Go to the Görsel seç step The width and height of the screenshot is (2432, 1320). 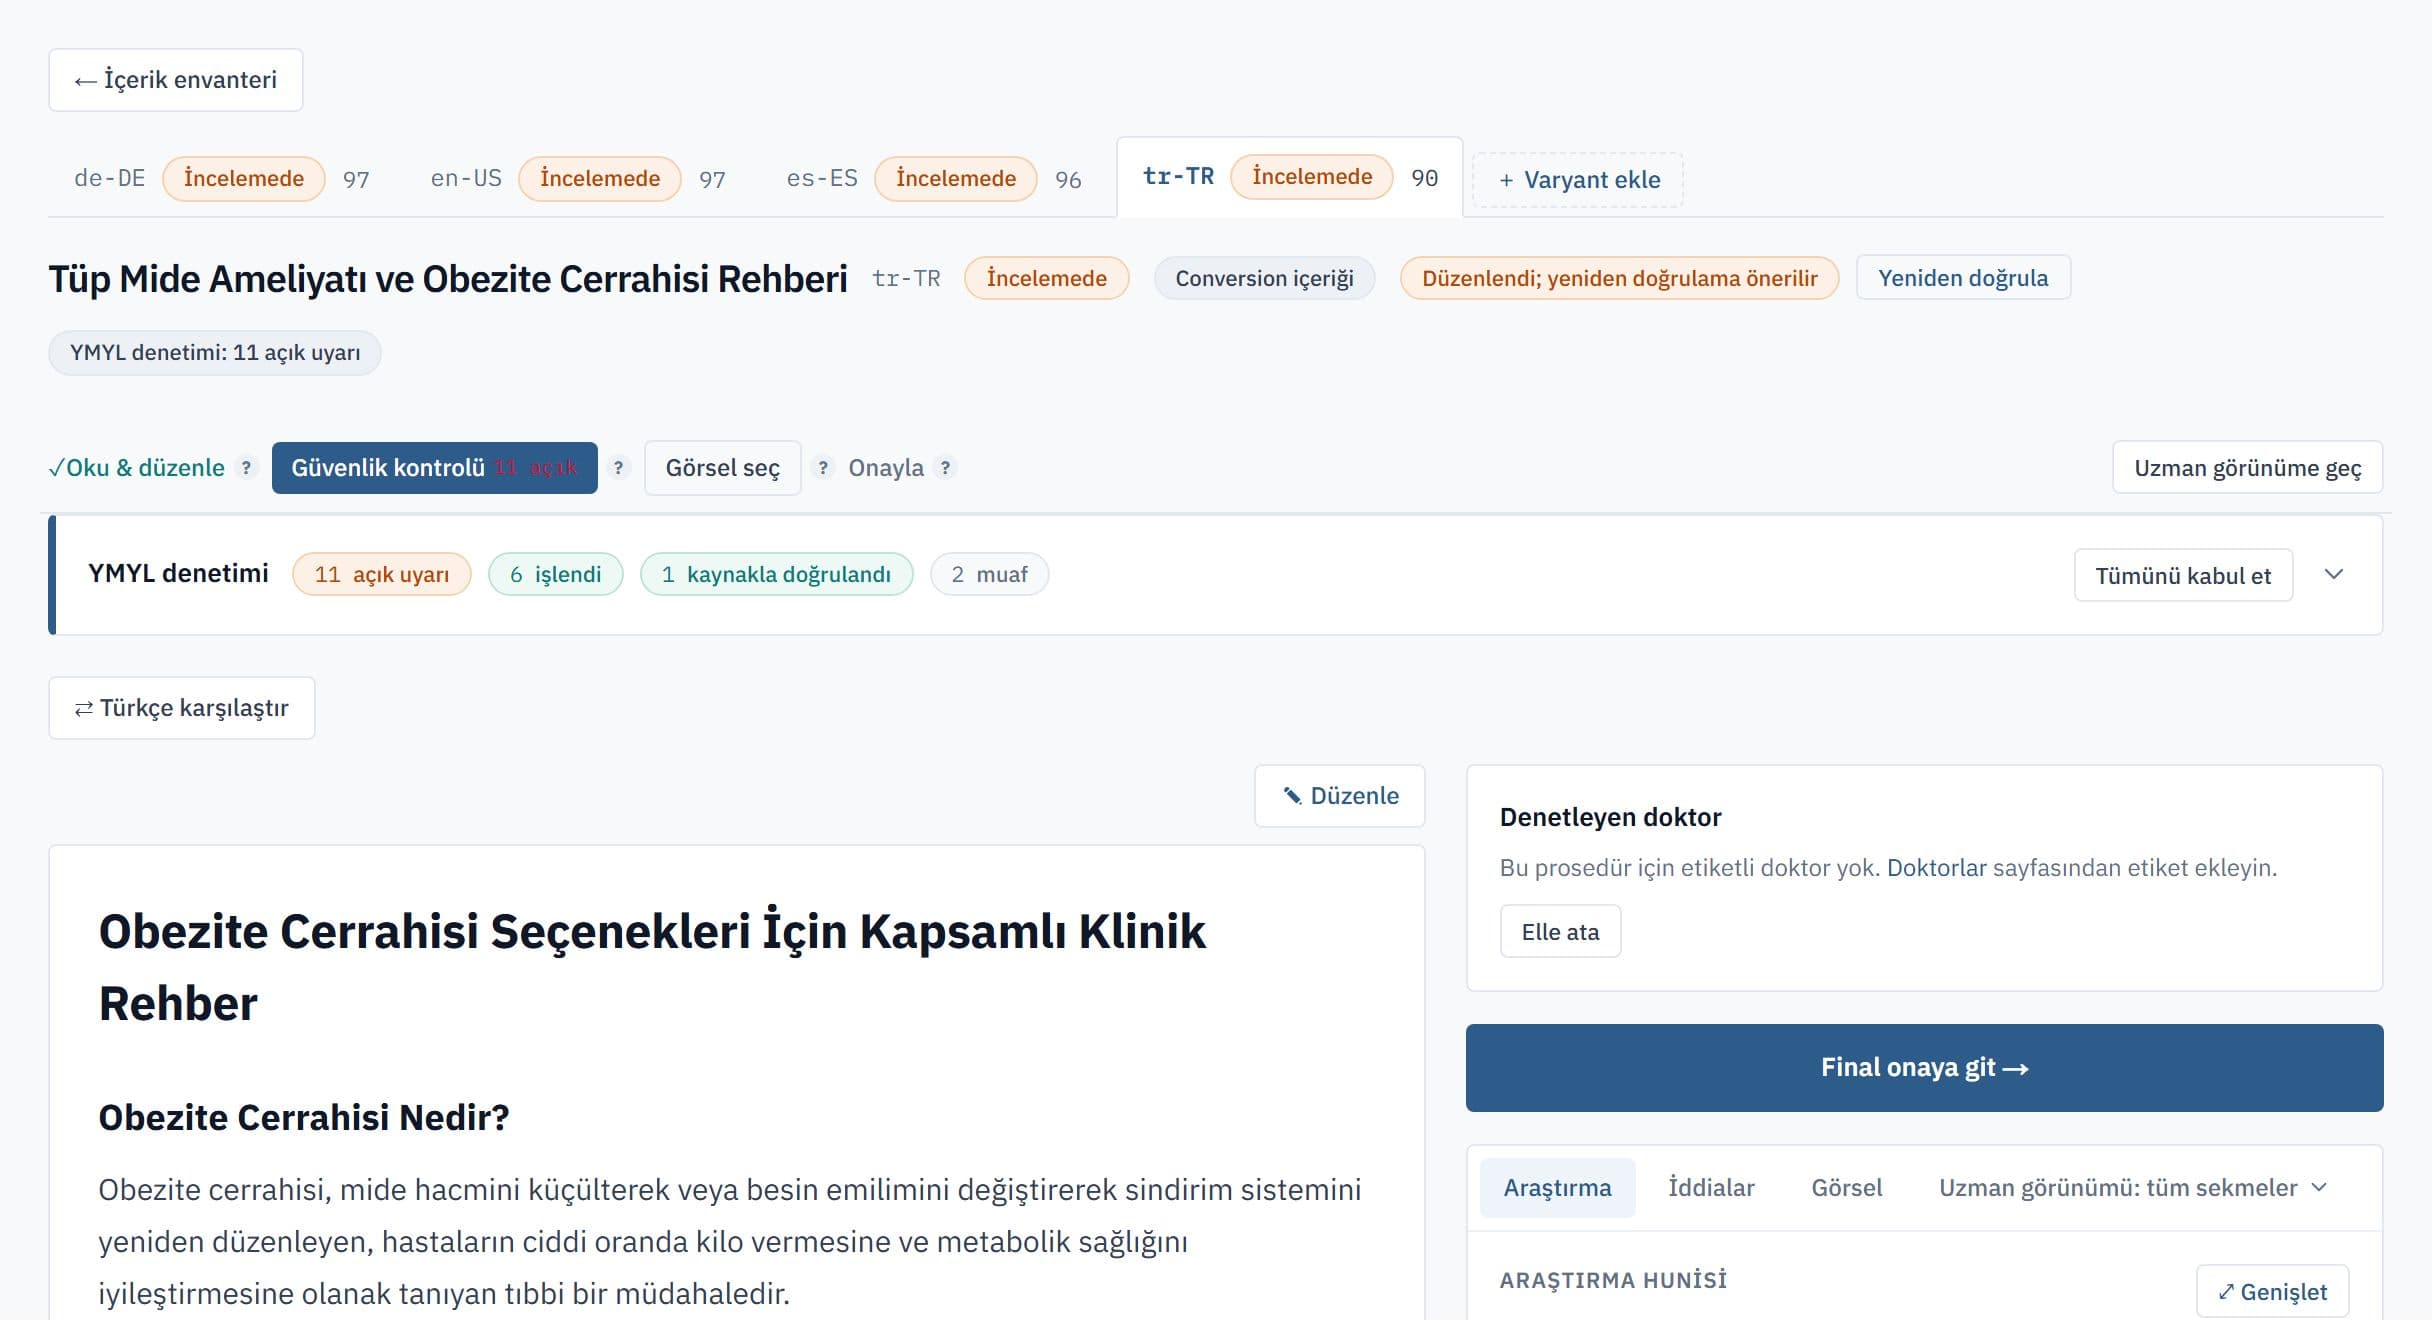(722, 468)
